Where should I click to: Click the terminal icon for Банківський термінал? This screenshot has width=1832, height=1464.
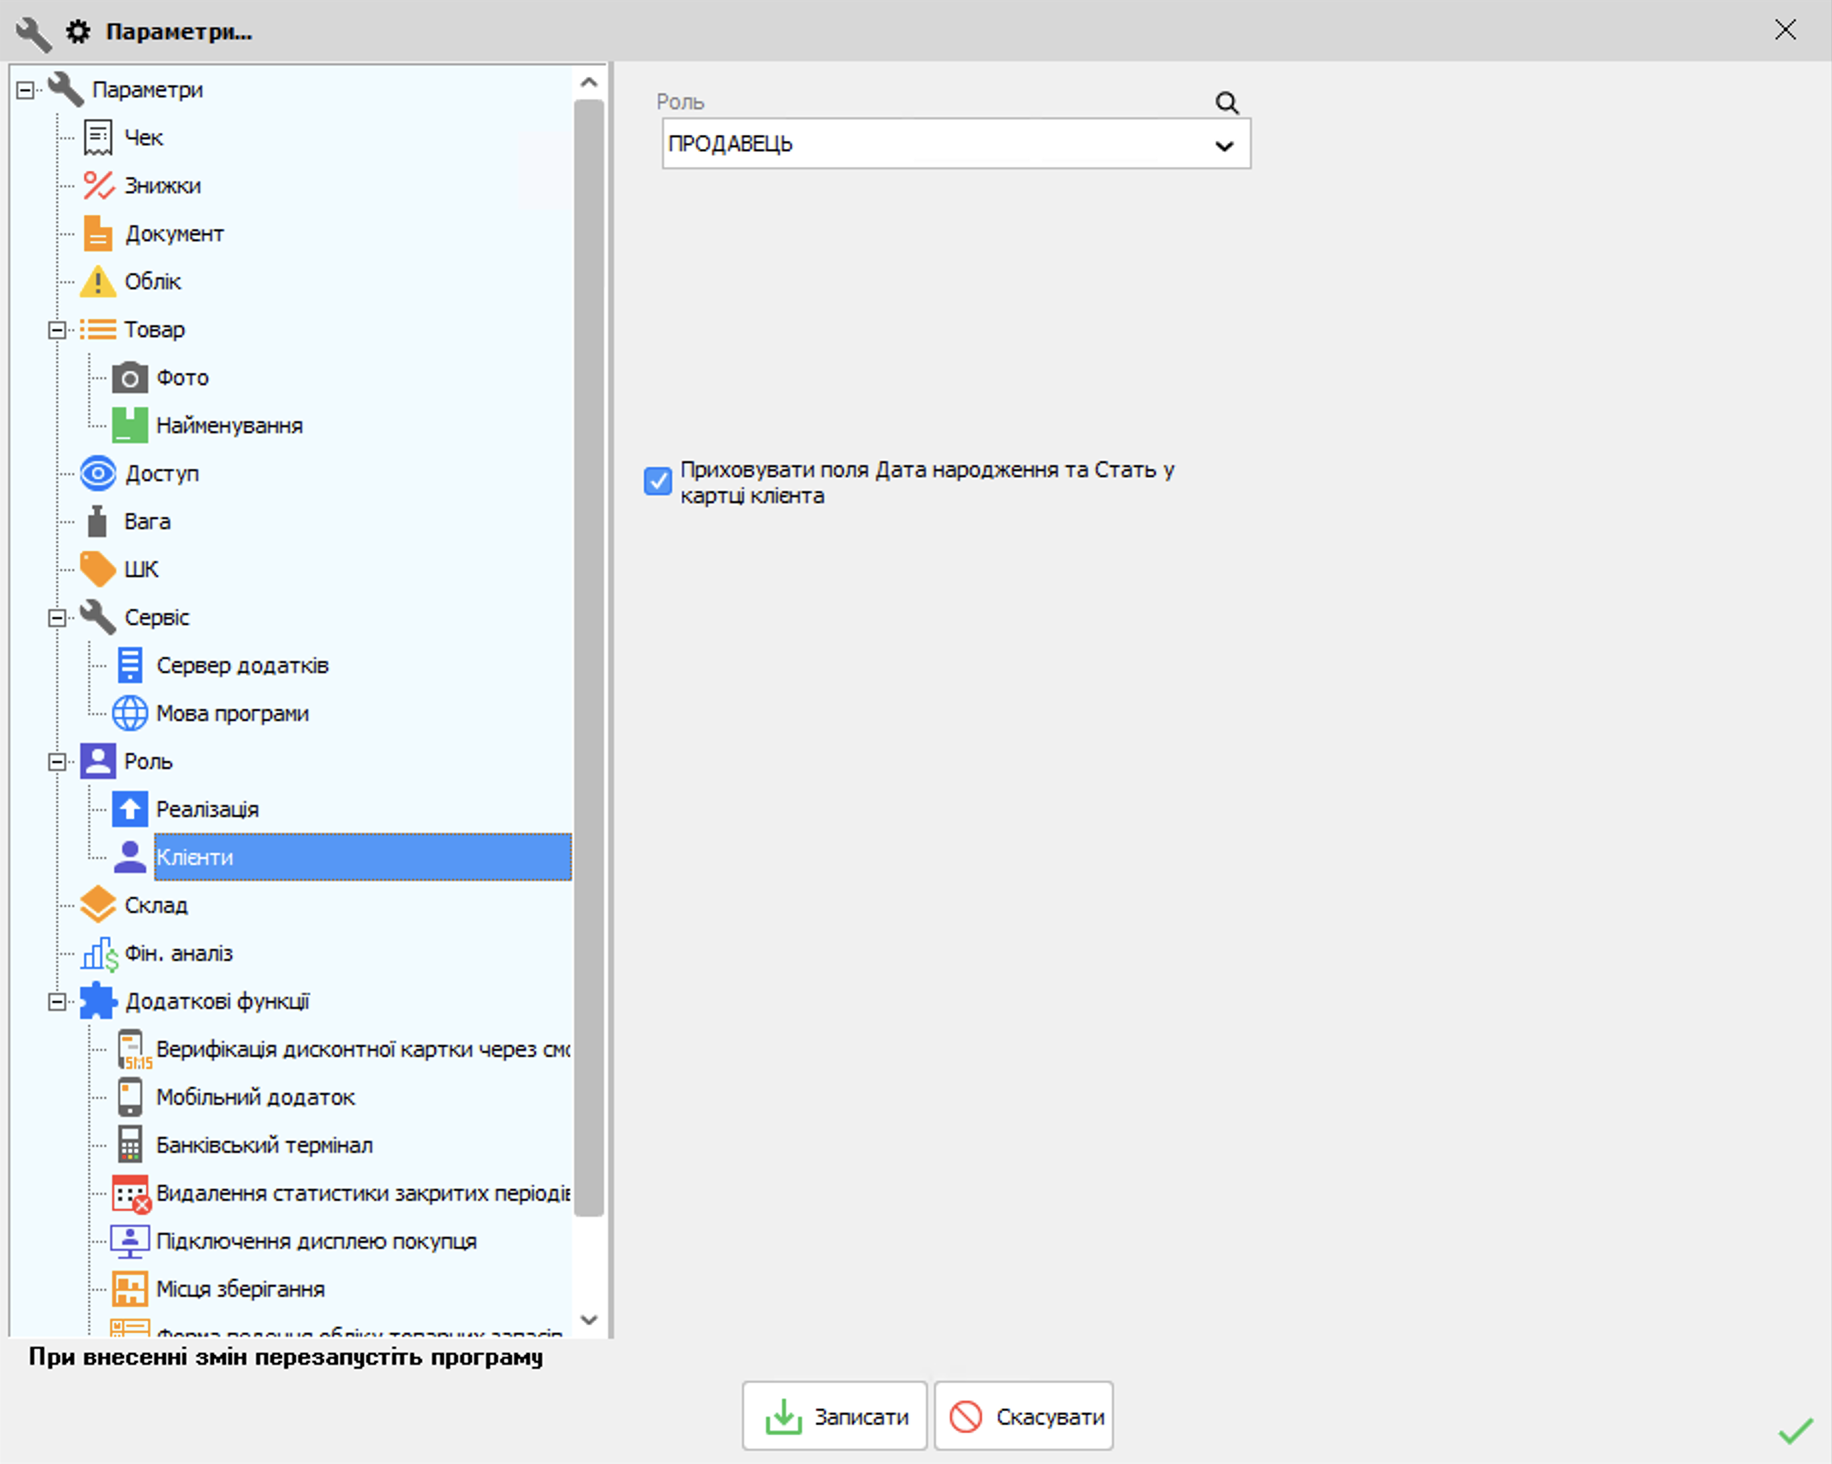pos(130,1145)
